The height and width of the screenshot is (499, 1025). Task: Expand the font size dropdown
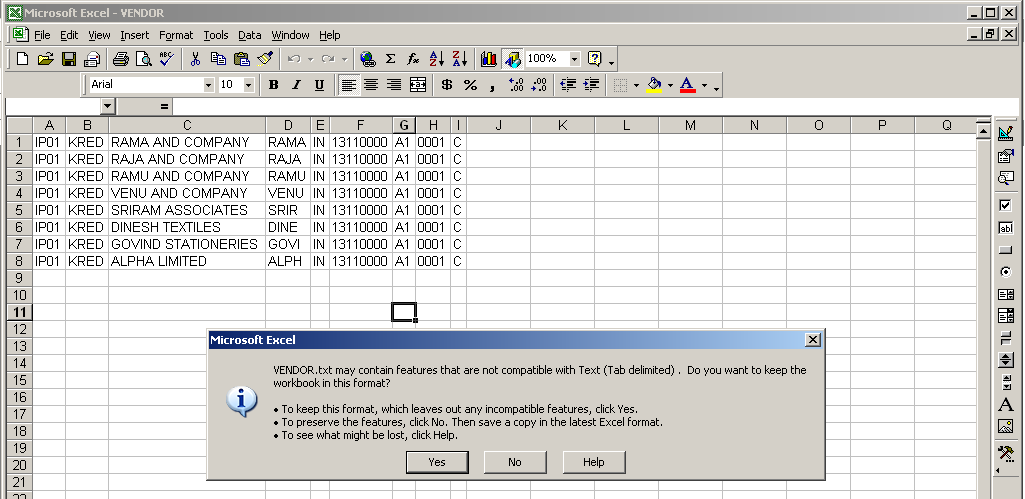(250, 85)
